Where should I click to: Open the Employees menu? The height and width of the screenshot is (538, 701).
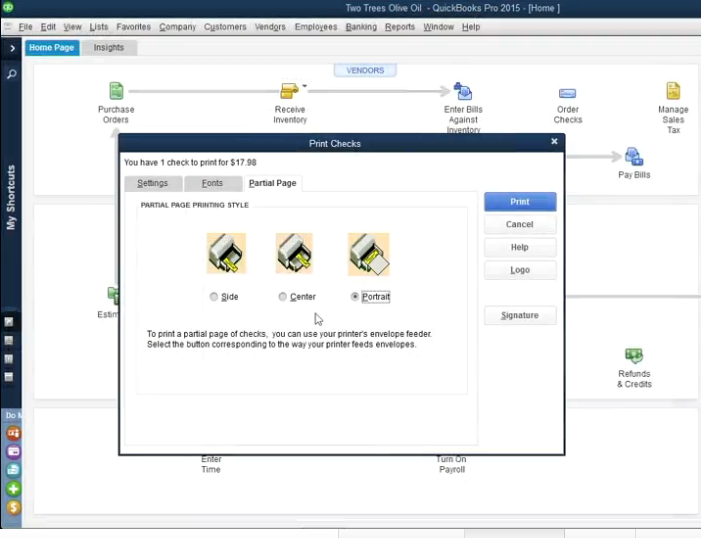point(316,27)
